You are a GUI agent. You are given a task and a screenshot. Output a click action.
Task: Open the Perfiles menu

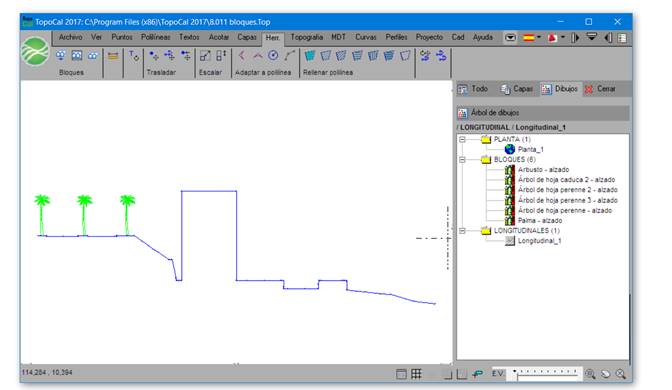(x=396, y=37)
